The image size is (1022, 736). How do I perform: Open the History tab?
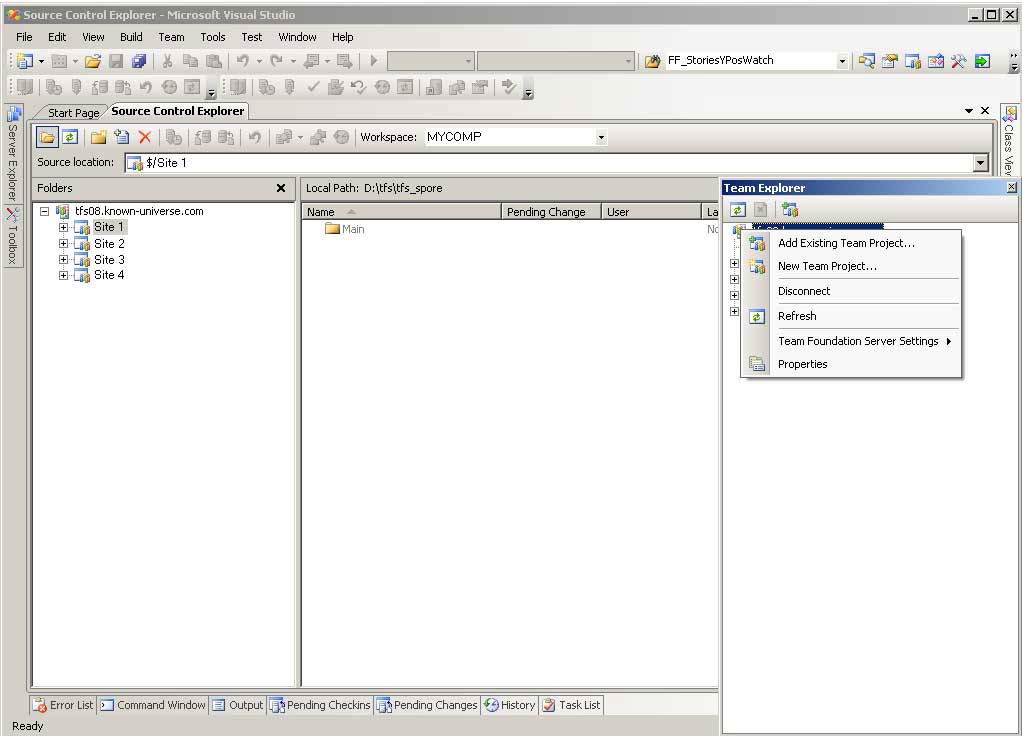[x=510, y=705]
